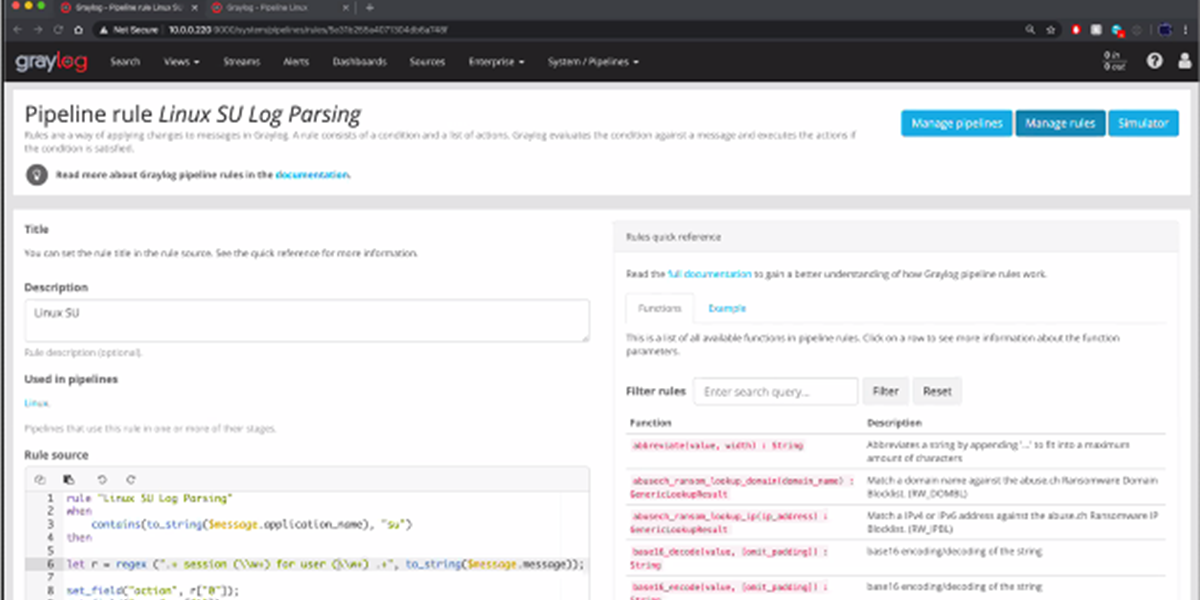The width and height of the screenshot is (1200, 600).
Task: Open the System / Pipelines dropdown
Action: coord(592,62)
